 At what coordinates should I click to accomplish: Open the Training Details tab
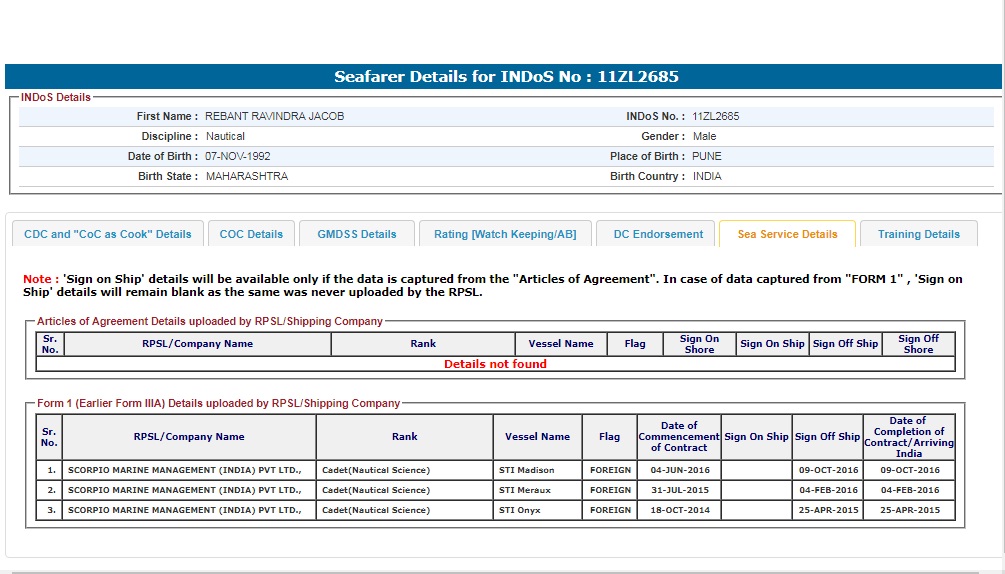(918, 234)
